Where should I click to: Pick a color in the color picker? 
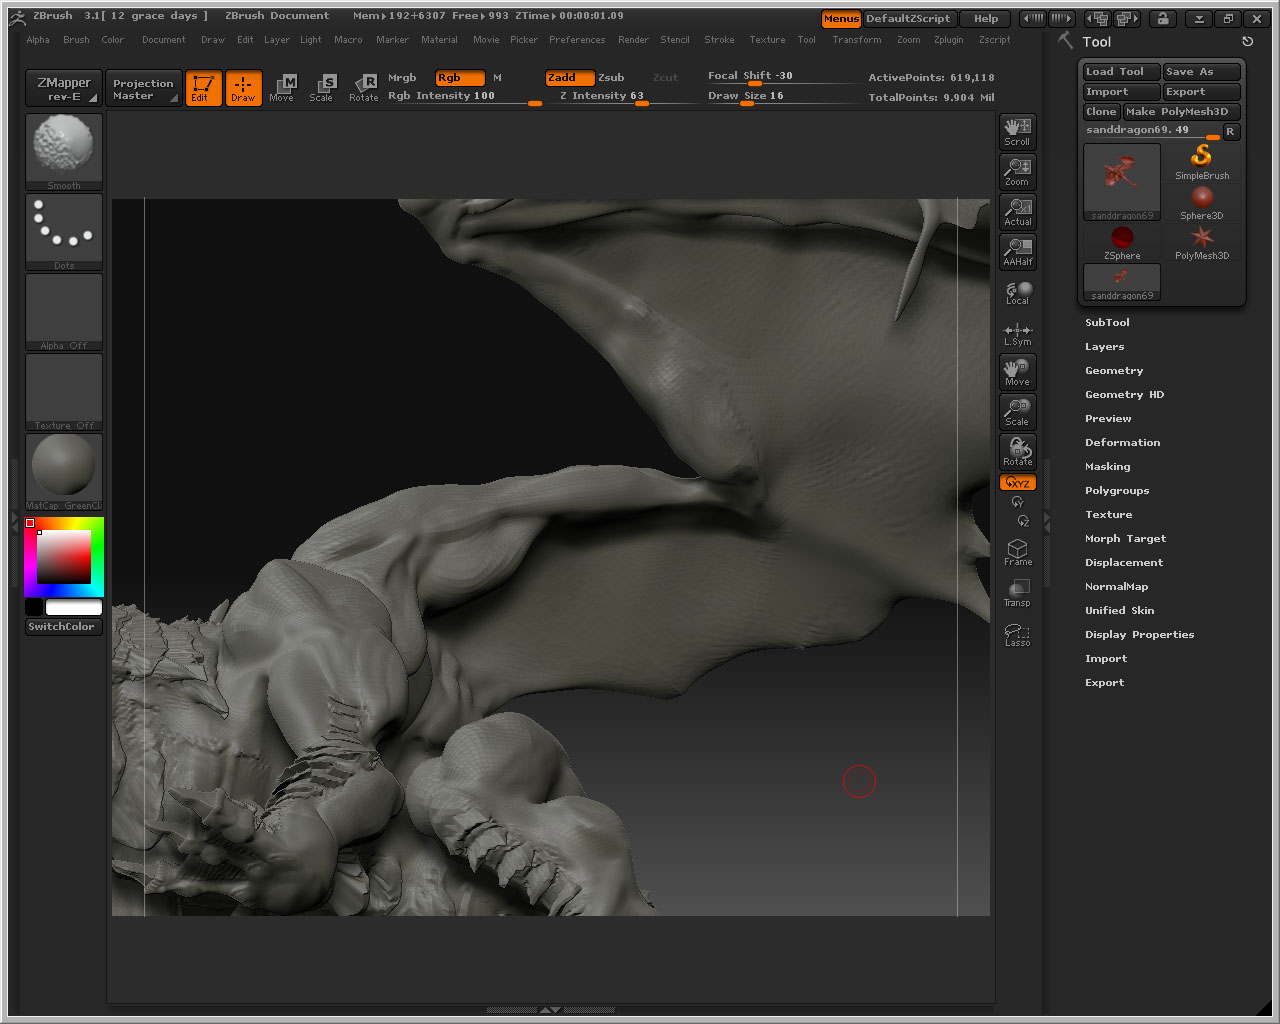[x=64, y=557]
